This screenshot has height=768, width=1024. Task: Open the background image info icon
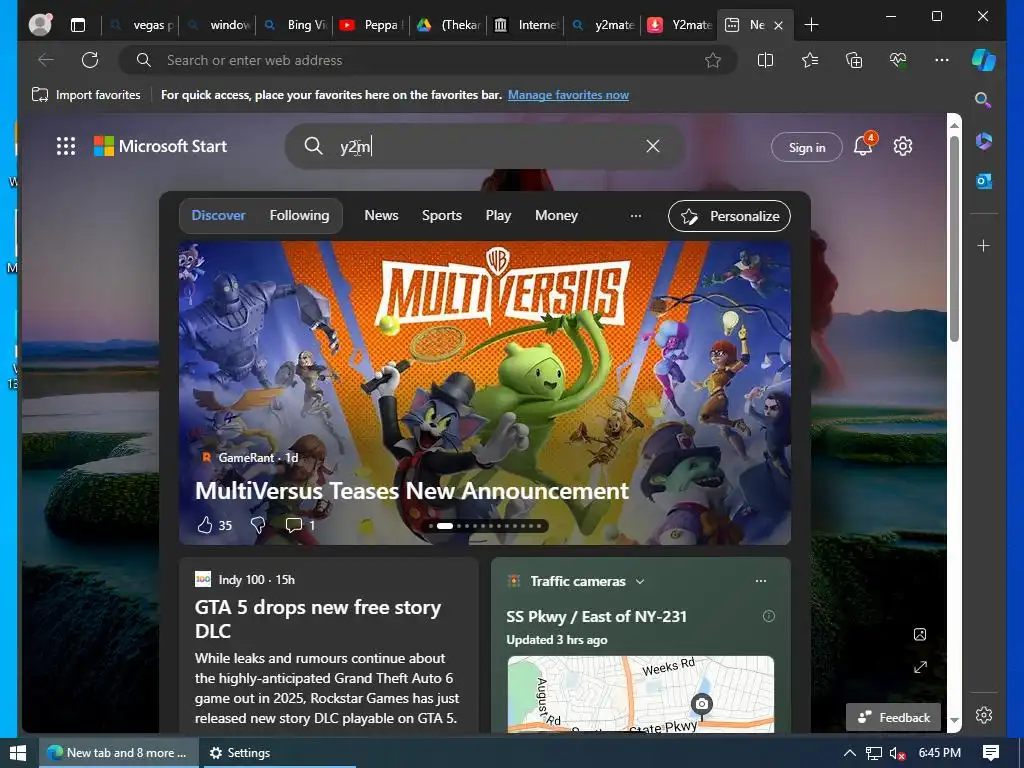pos(920,634)
